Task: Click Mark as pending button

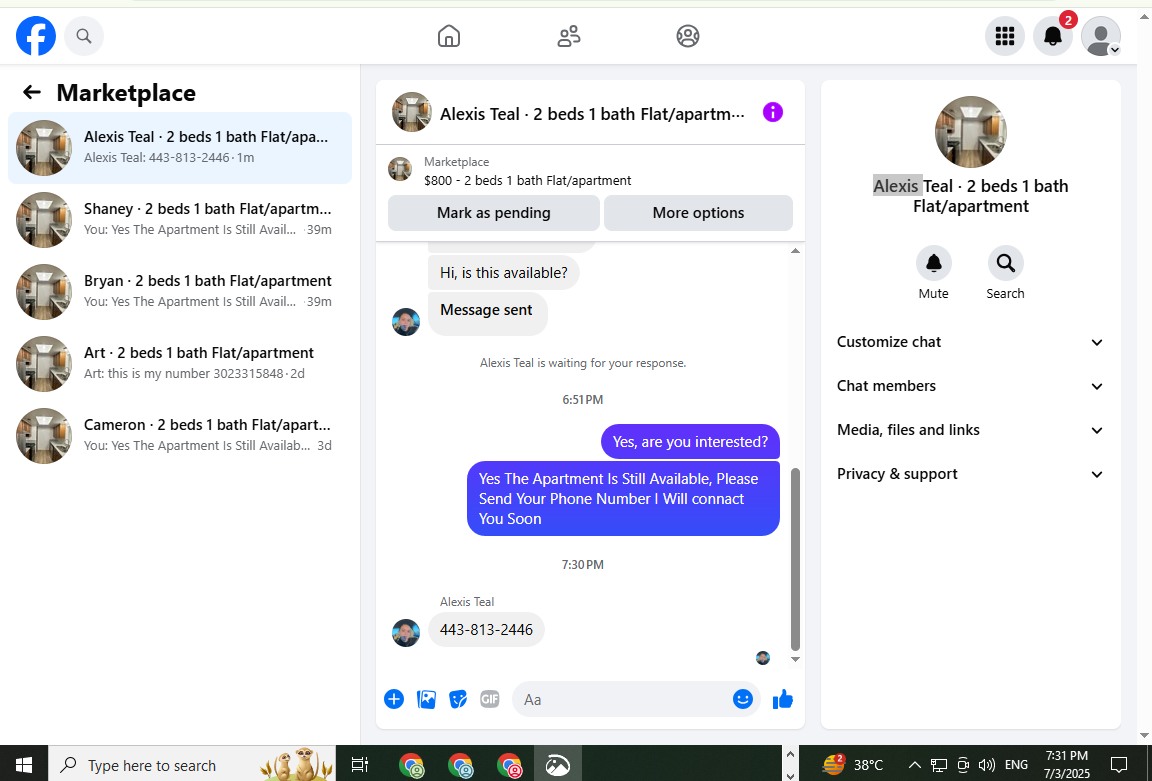Action: click(x=494, y=213)
